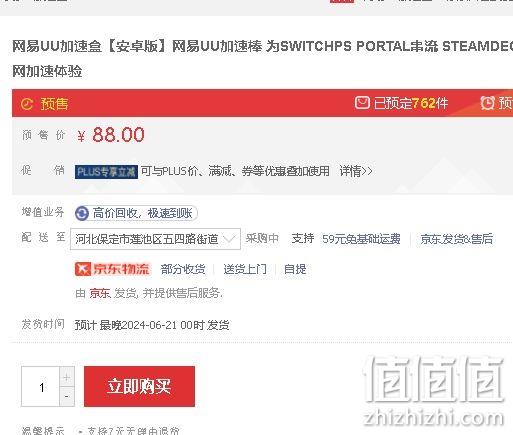513x435 pixels.
Task: Click the red 京东 seller link
Action: [100, 293]
